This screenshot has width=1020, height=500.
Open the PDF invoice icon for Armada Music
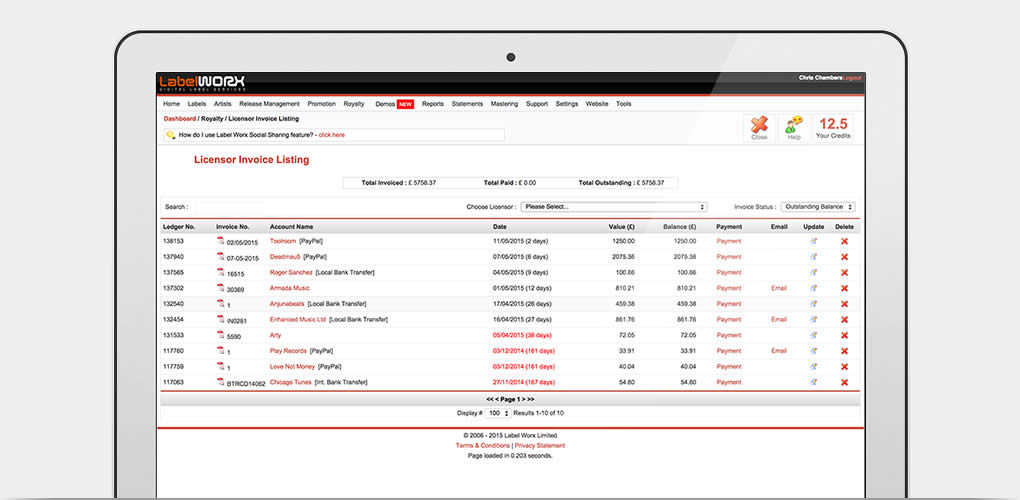click(221, 287)
